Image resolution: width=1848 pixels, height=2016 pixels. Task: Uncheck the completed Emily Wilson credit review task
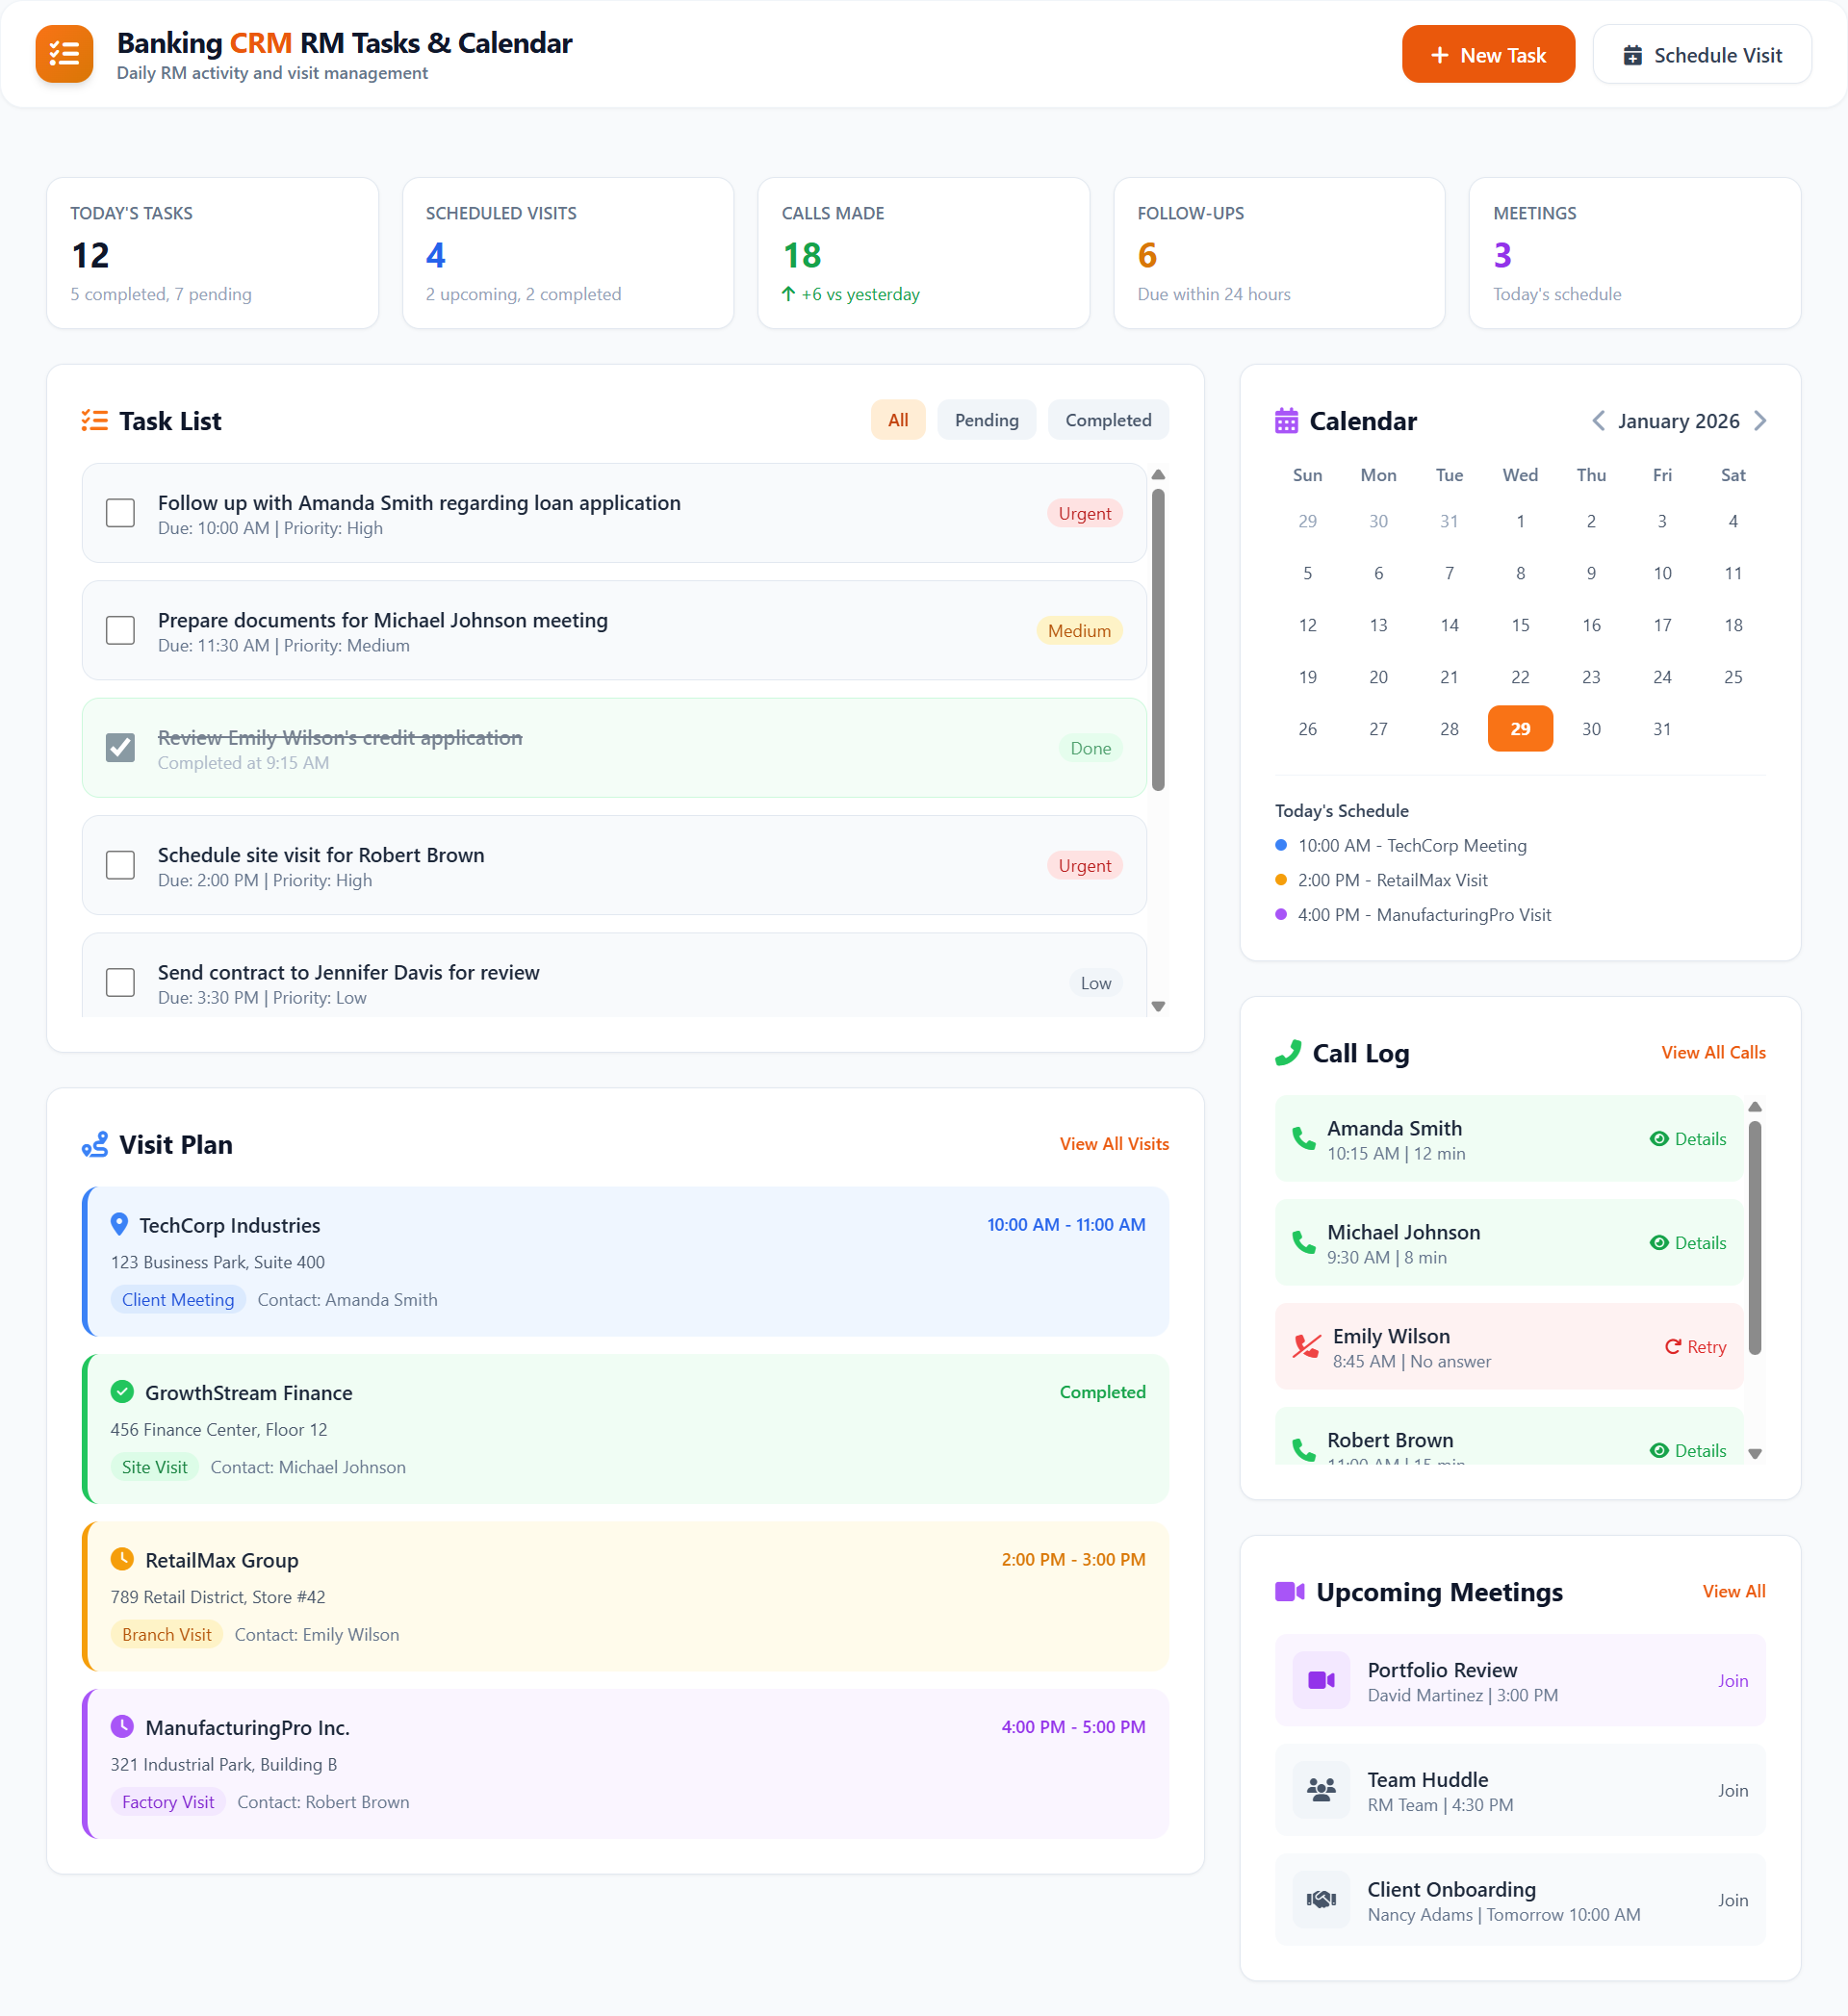click(x=120, y=747)
